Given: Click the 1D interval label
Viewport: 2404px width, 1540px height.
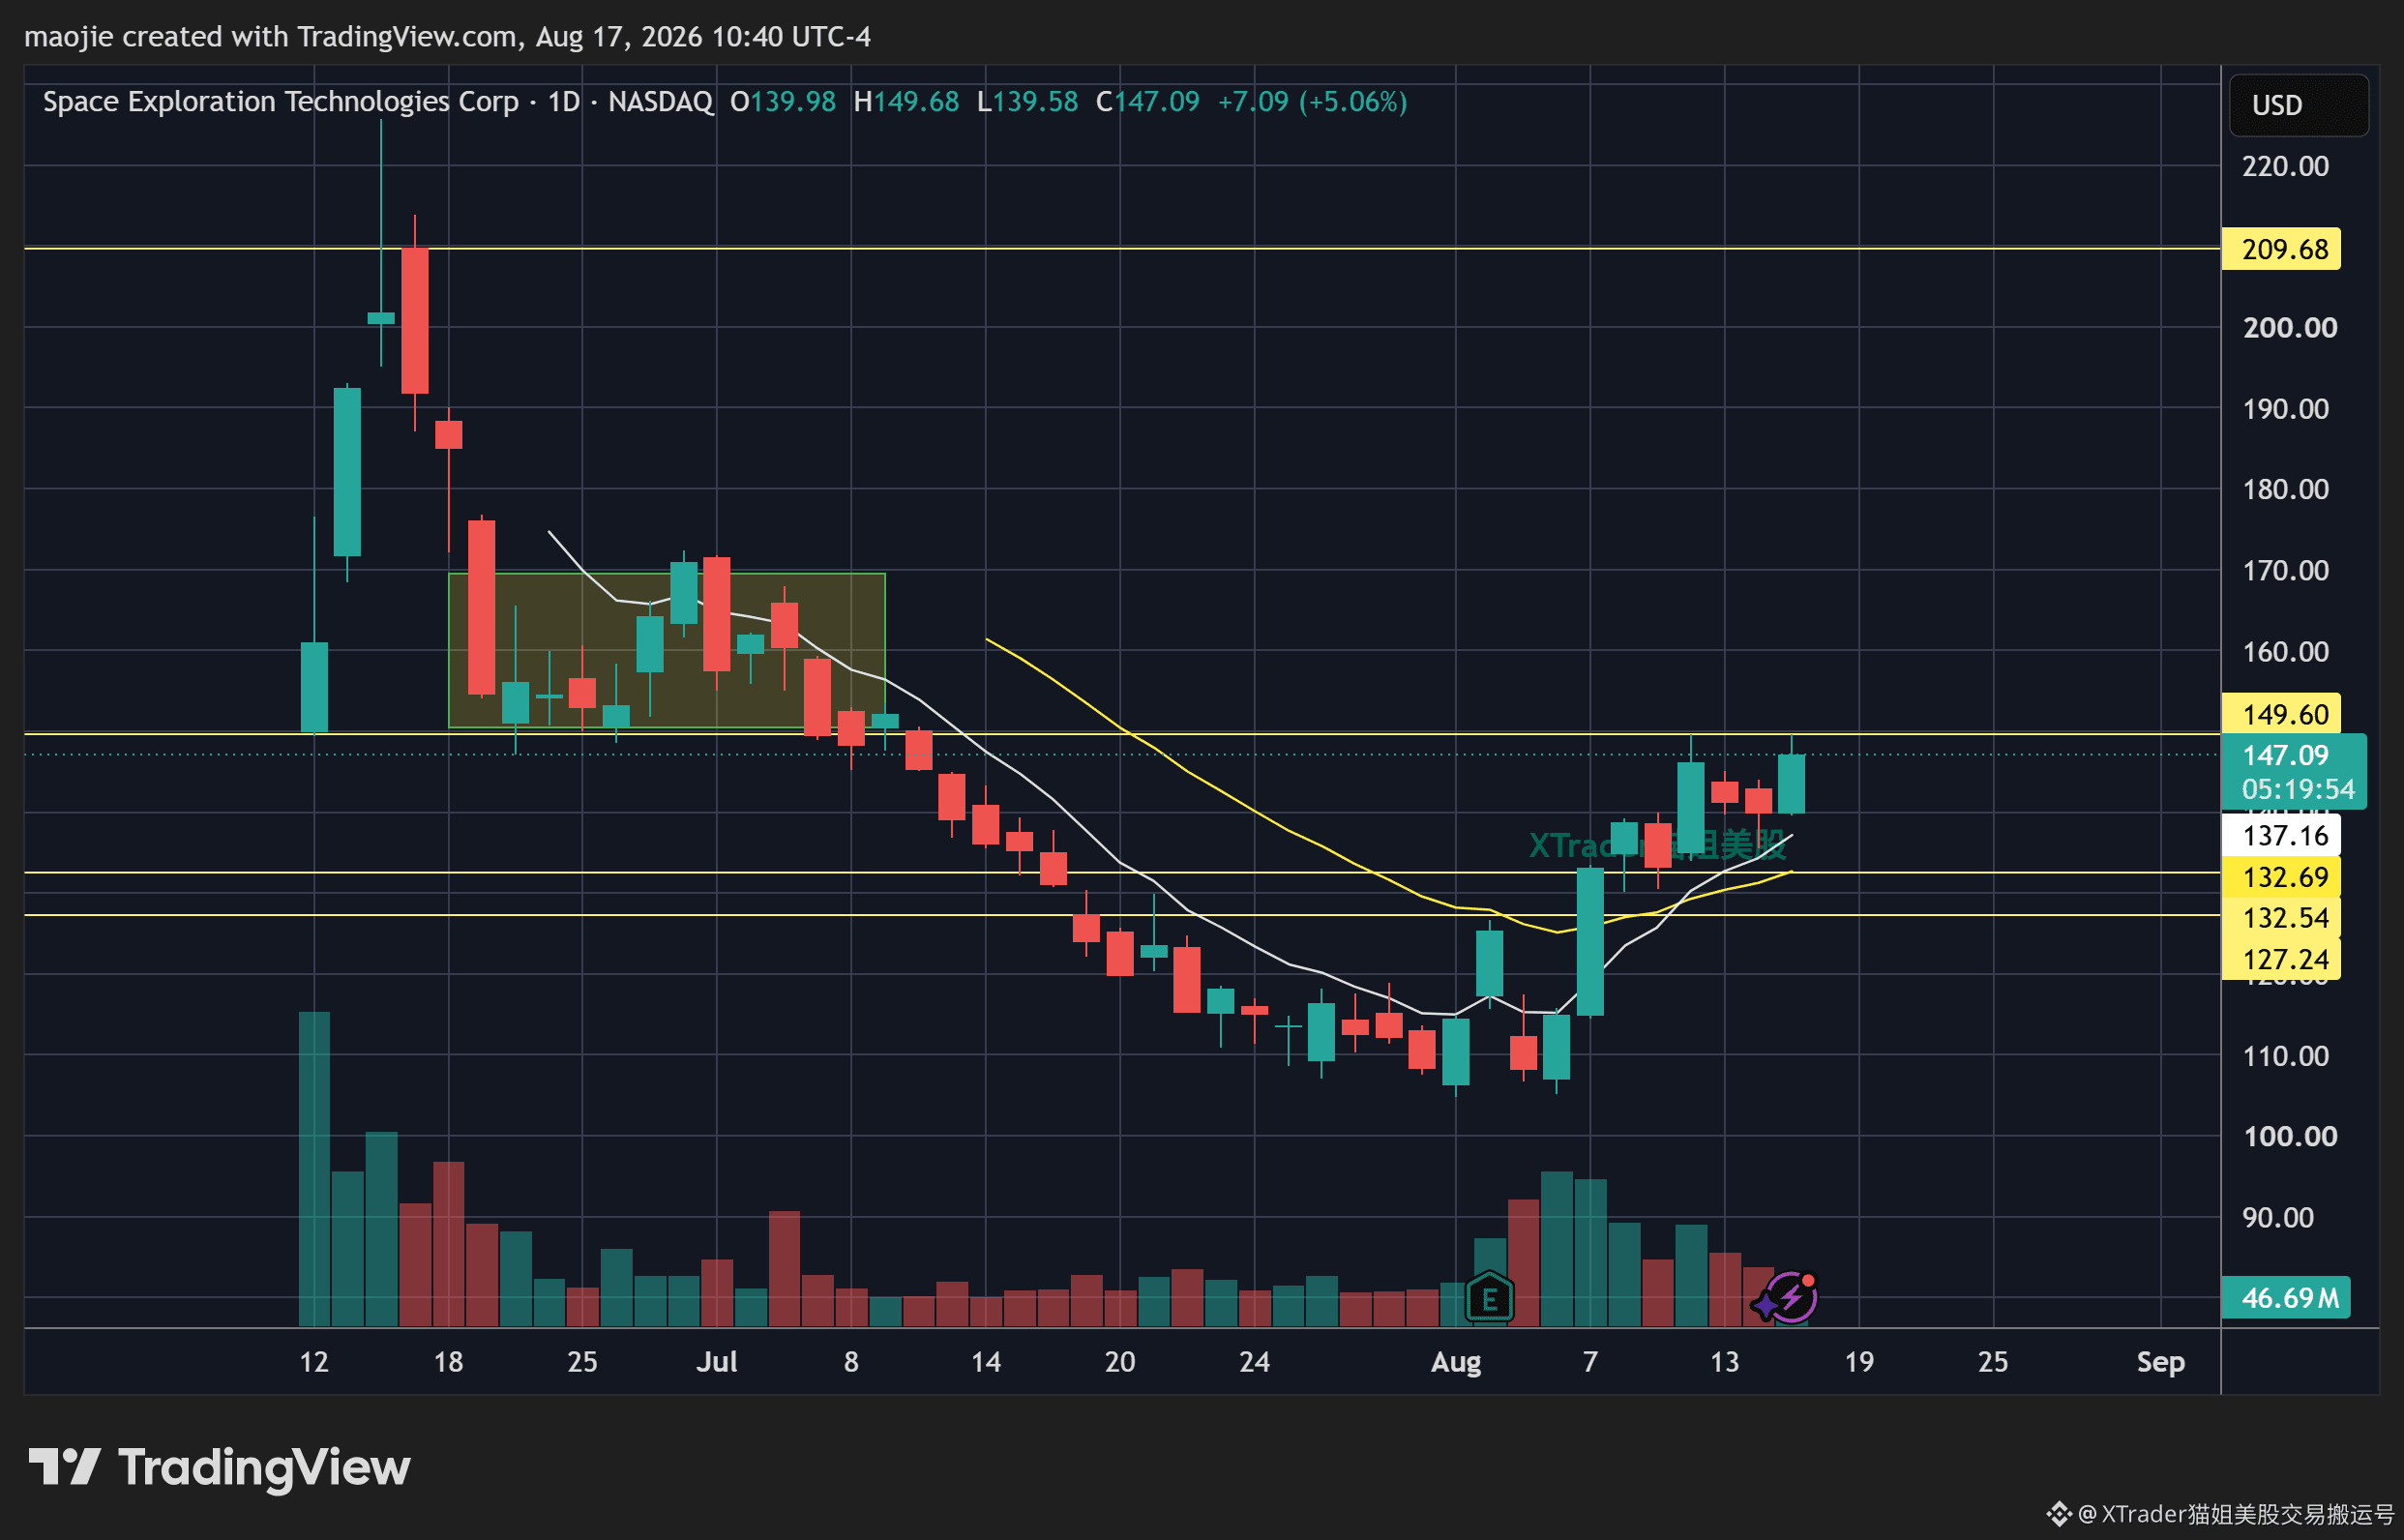Looking at the screenshot, I should coord(564,102).
